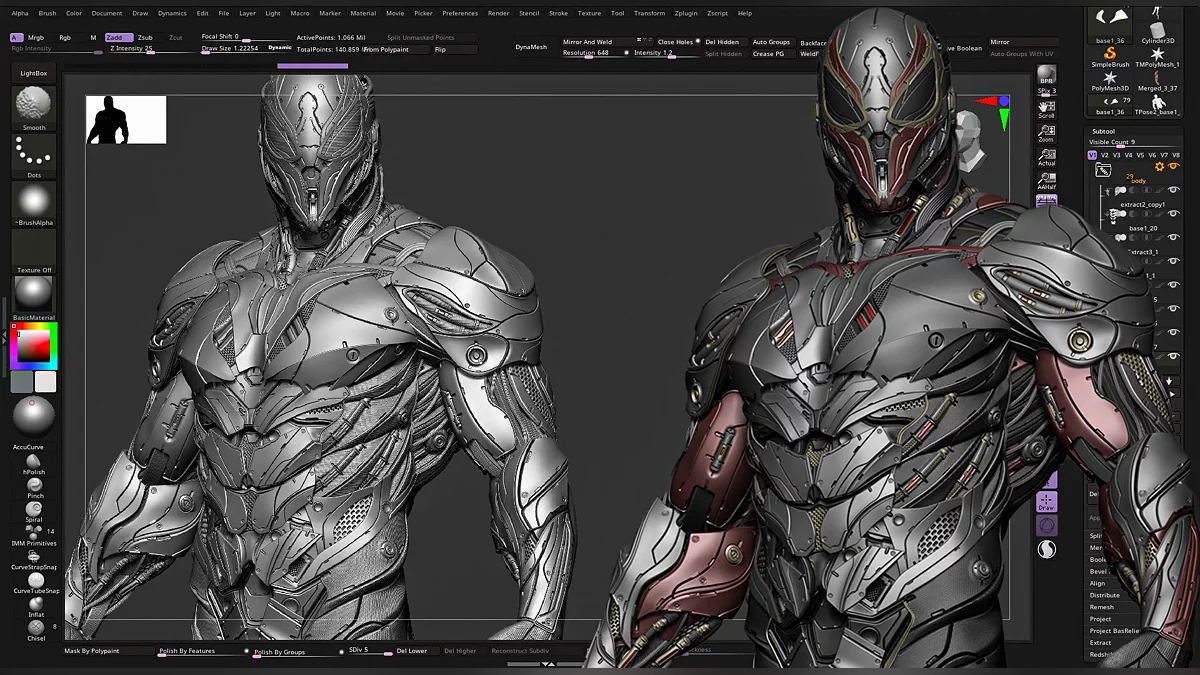
Task: Pick a color from the color square
Action: (x=33, y=346)
